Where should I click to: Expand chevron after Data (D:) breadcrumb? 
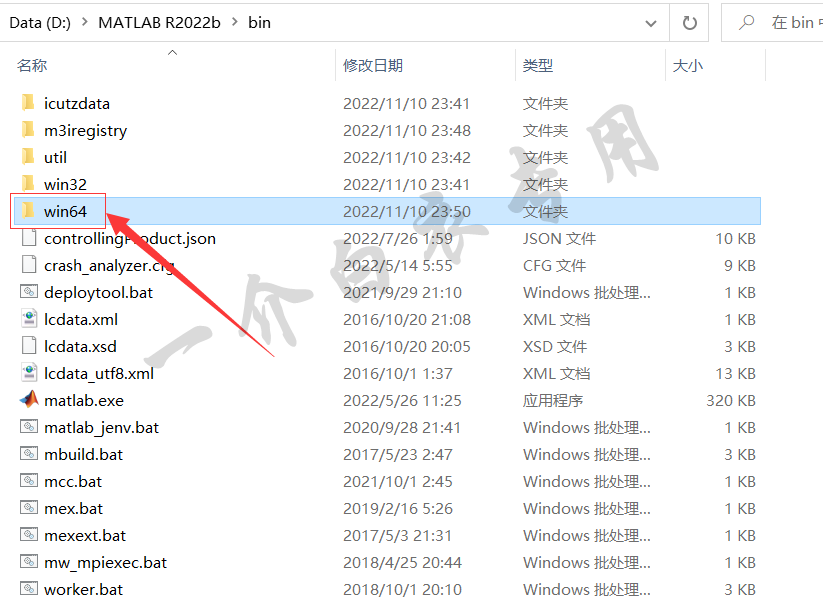point(85,23)
